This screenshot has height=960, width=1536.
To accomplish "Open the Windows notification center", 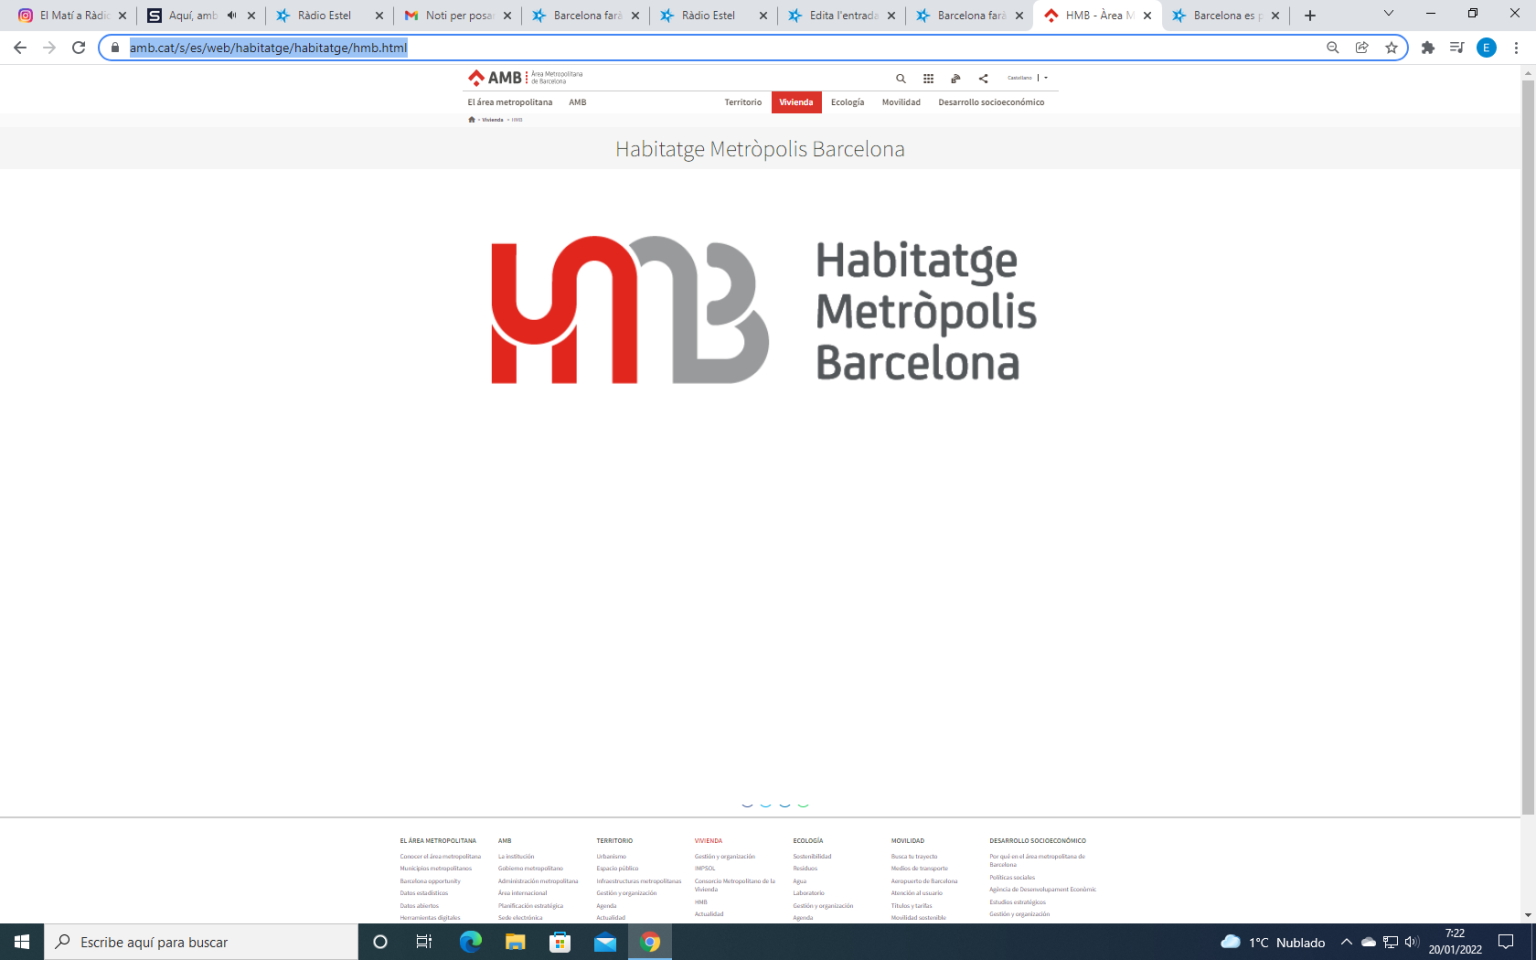I will point(1506,942).
